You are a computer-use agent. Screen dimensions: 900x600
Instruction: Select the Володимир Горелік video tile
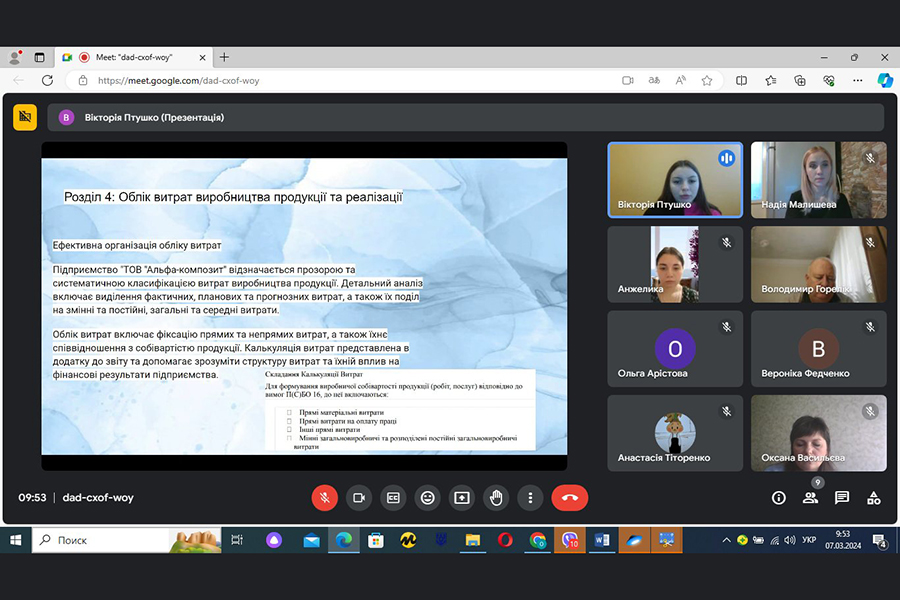pyautogui.click(x=818, y=264)
